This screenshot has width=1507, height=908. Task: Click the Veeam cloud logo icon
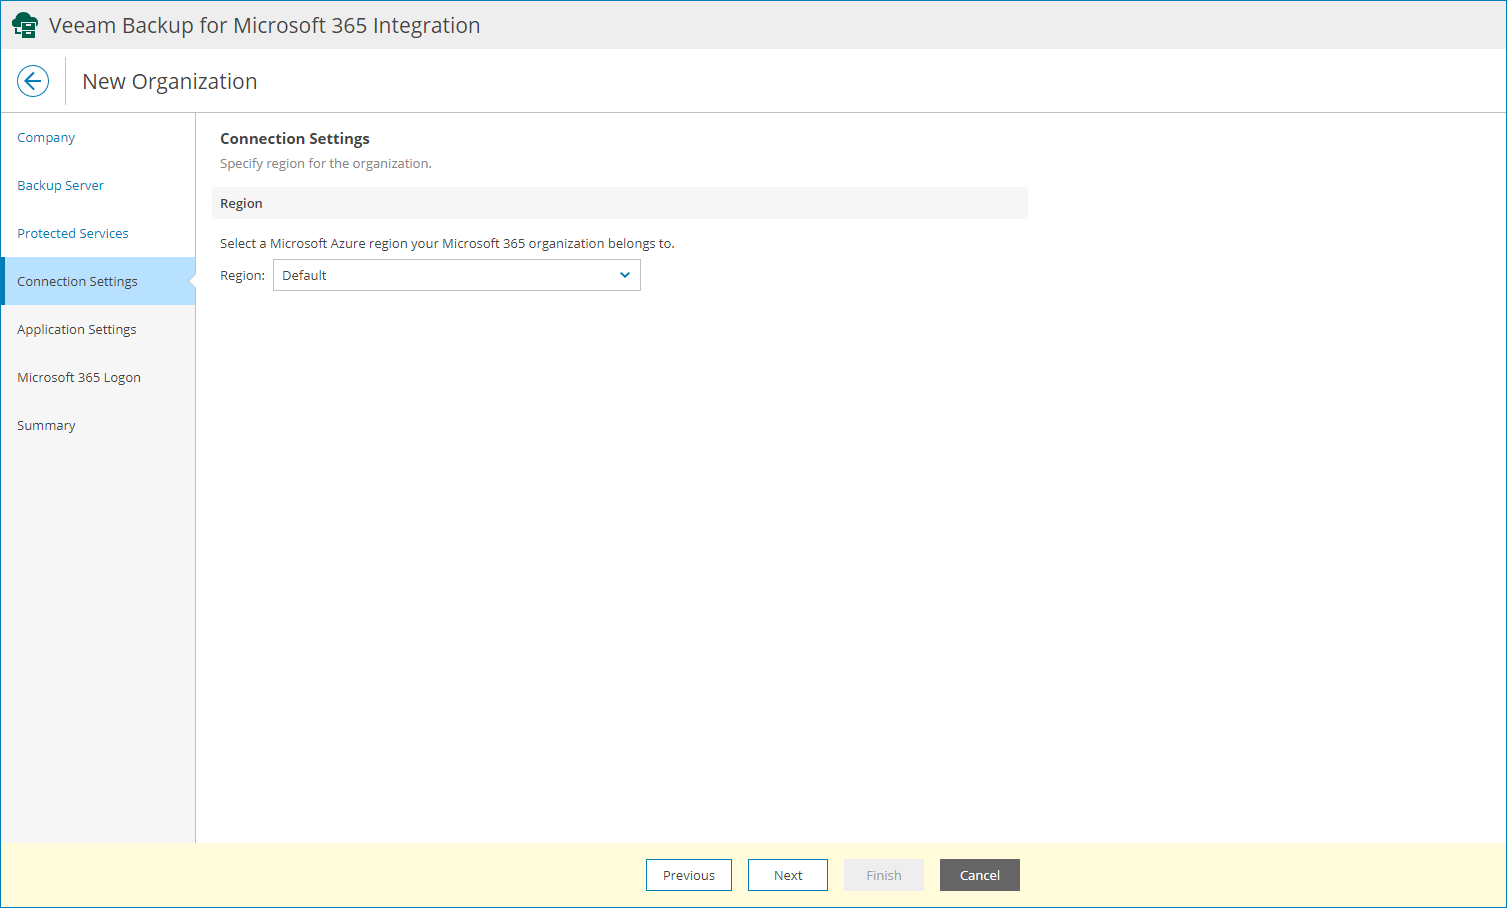(25, 25)
